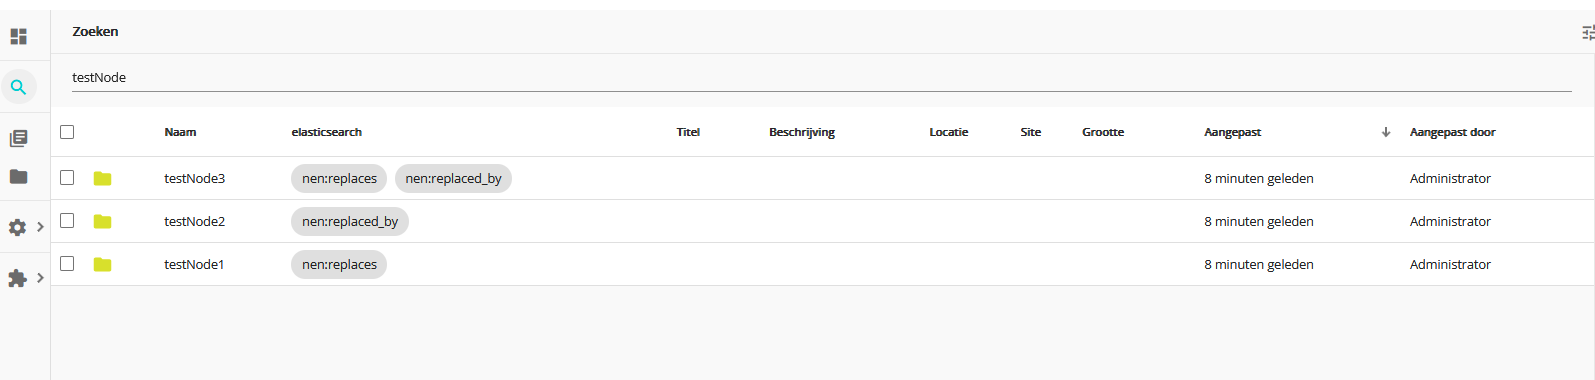This screenshot has width=1595, height=380.
Task: Click Administrator in testNode2 row
Action: click(x=1450, y=221)
